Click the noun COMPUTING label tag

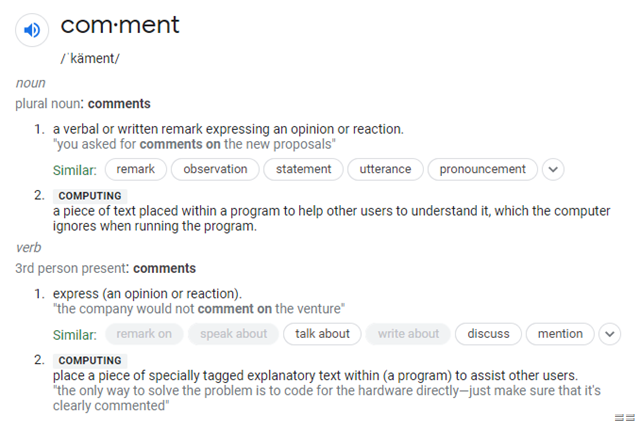click(90, 196)
